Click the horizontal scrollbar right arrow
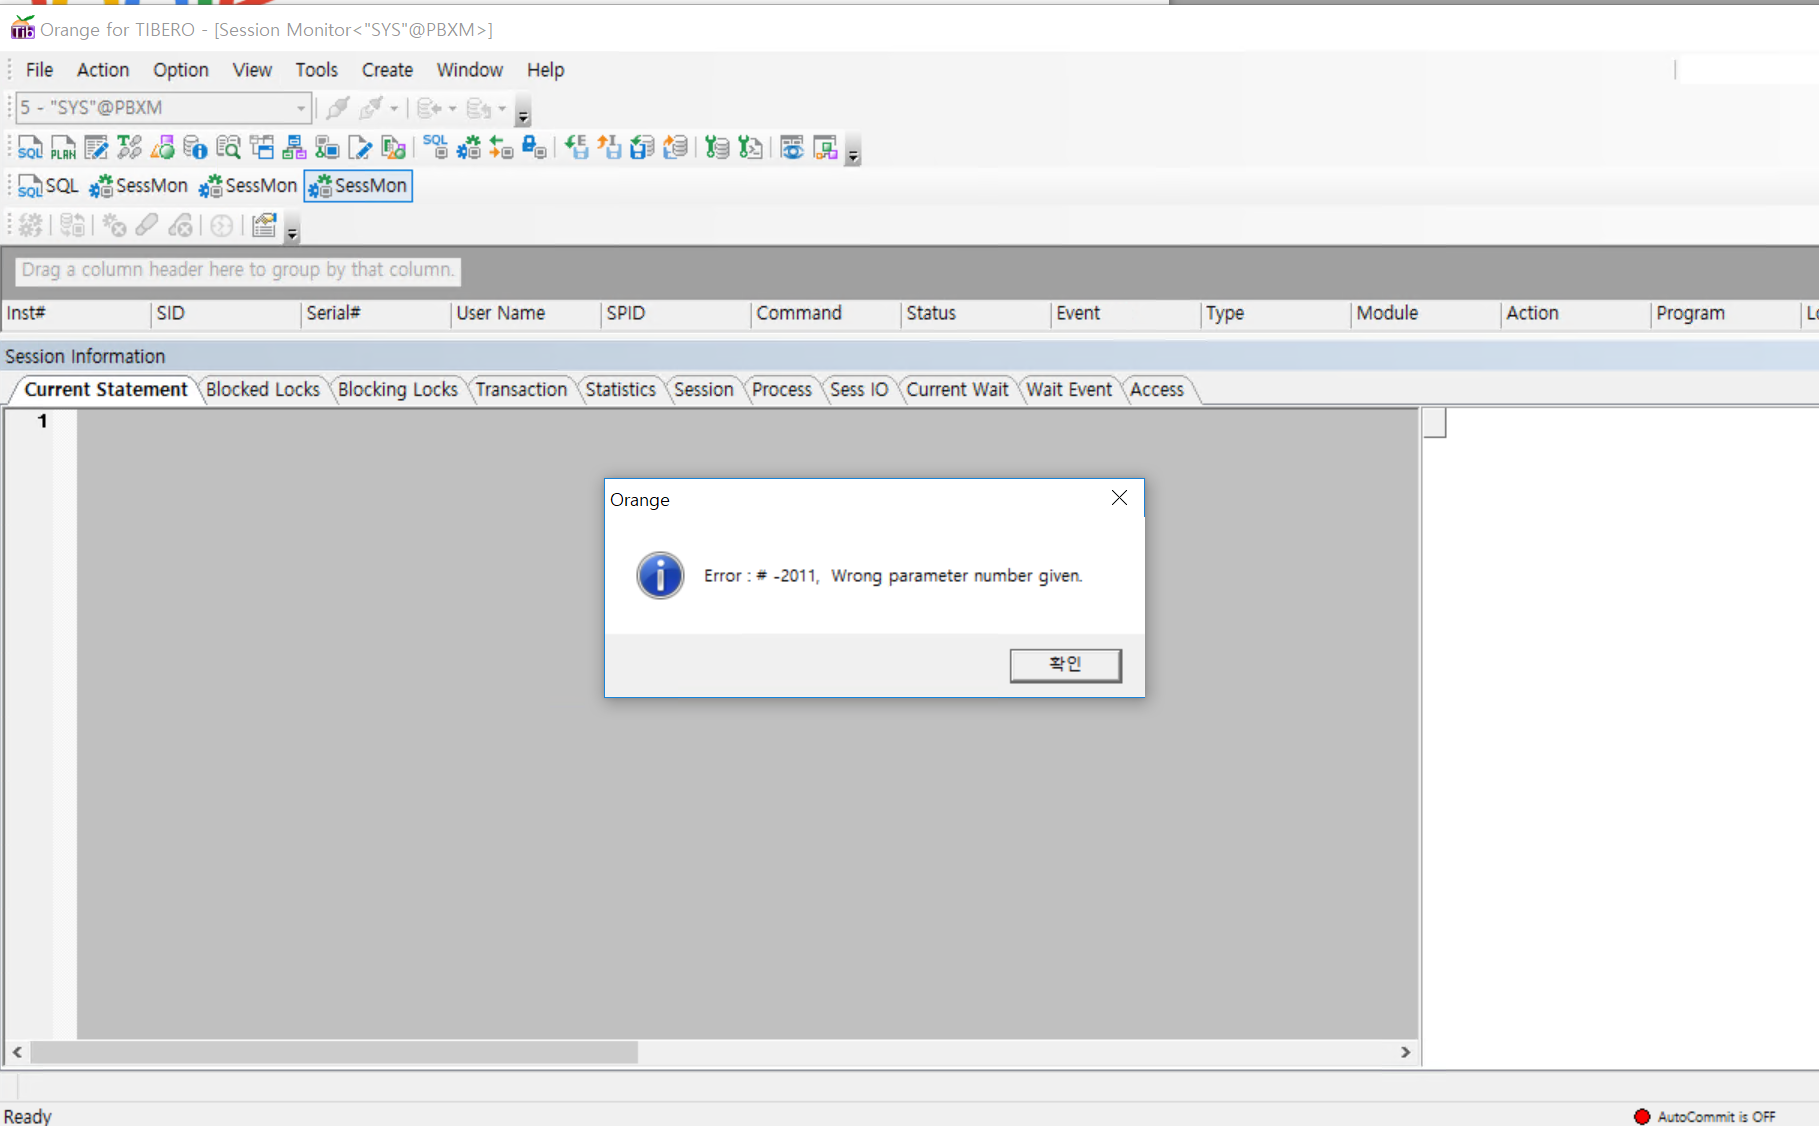 (x=1405, y=1053)
